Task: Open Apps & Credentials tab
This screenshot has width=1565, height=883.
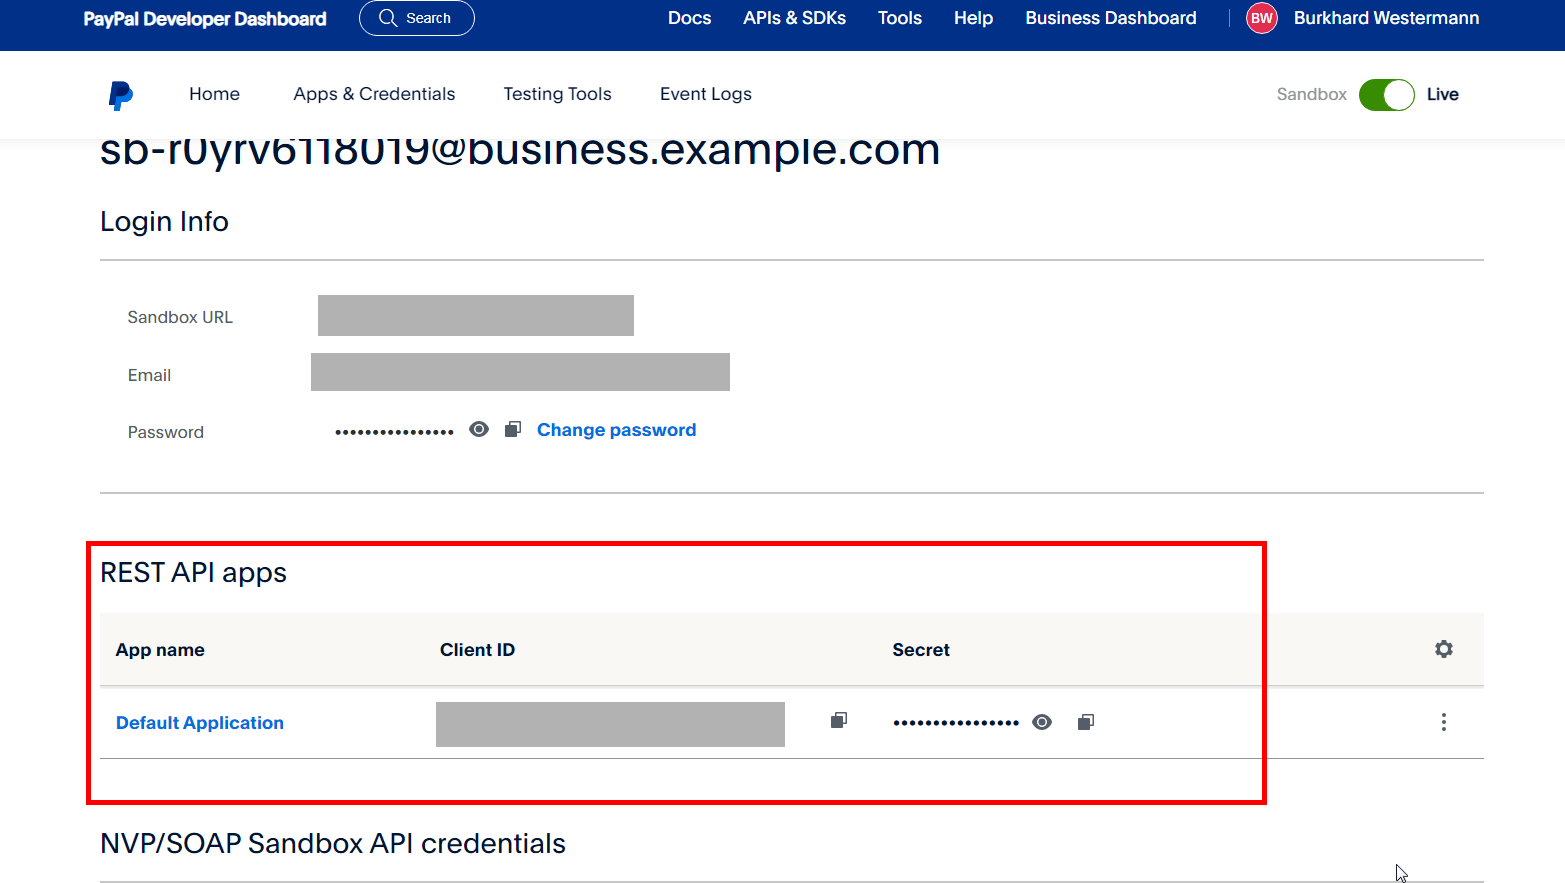Action: tap(374, 94)
